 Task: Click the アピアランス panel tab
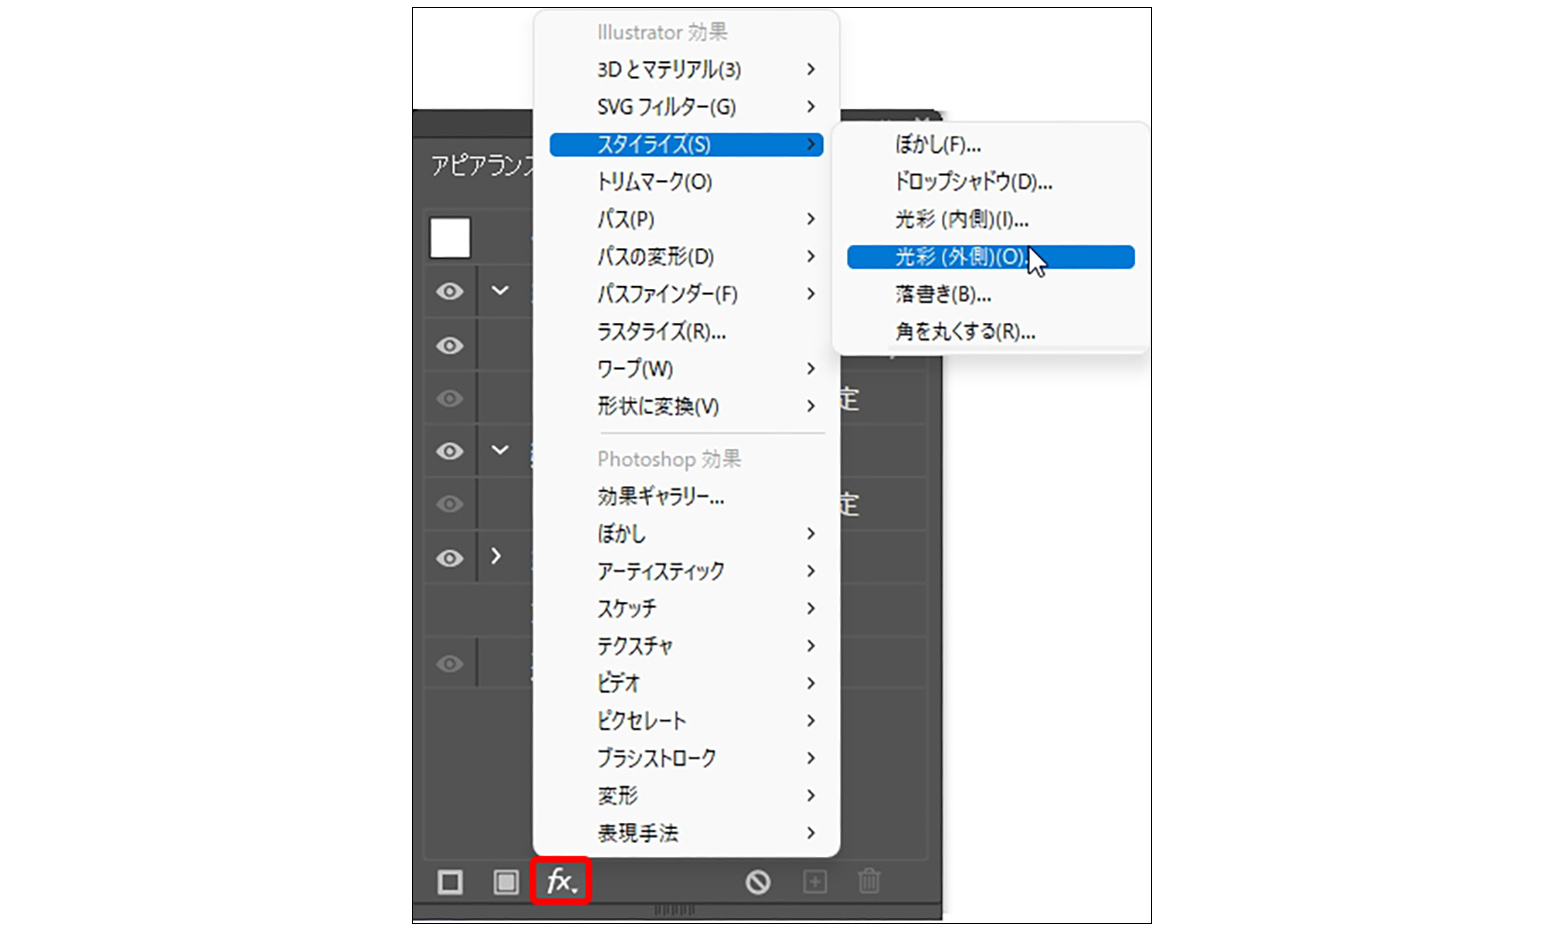click(480, 165)
